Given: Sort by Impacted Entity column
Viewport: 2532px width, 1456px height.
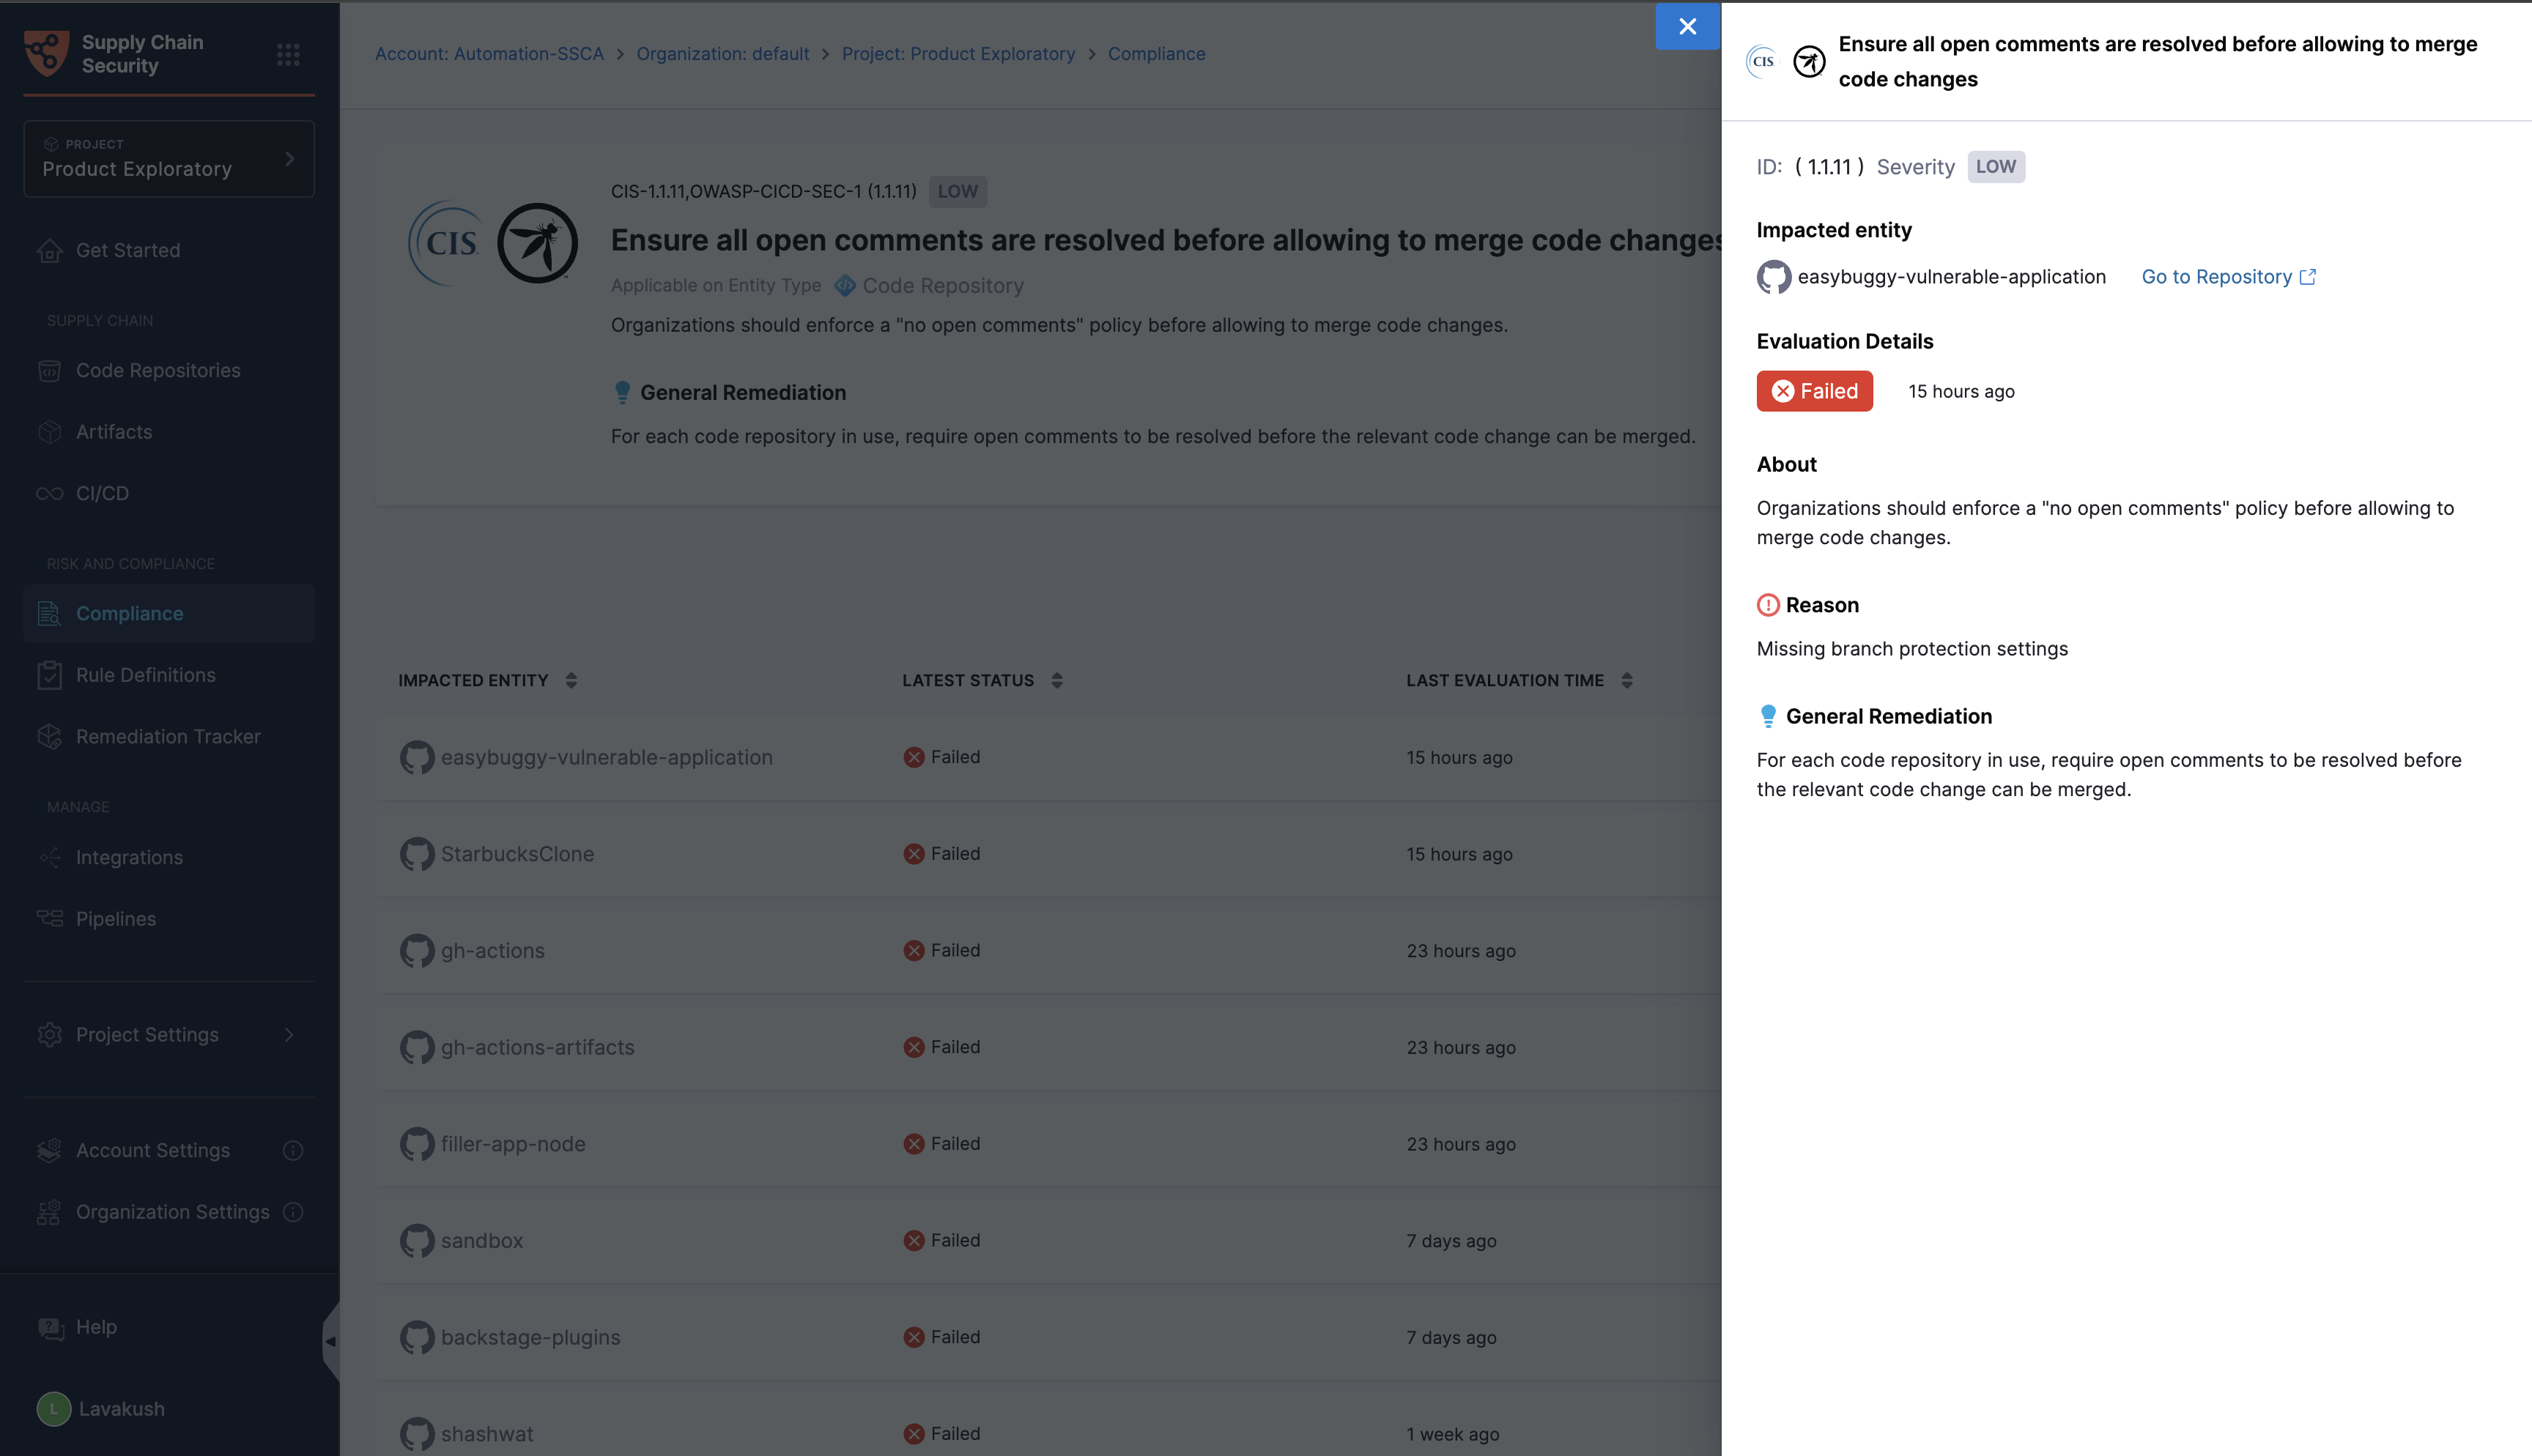Looking at the screenshot, I should [571, 680].
